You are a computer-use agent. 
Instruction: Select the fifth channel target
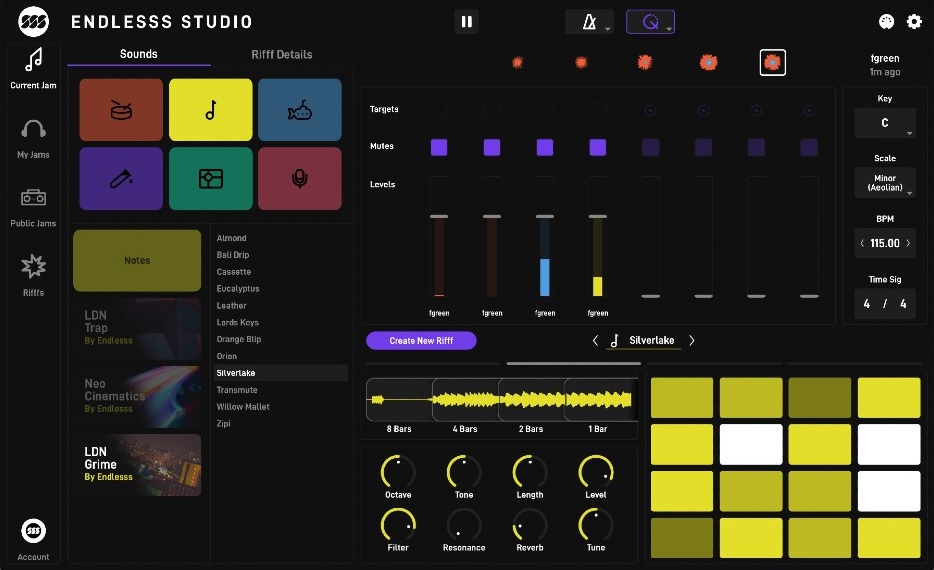click(x=650, y=110)
